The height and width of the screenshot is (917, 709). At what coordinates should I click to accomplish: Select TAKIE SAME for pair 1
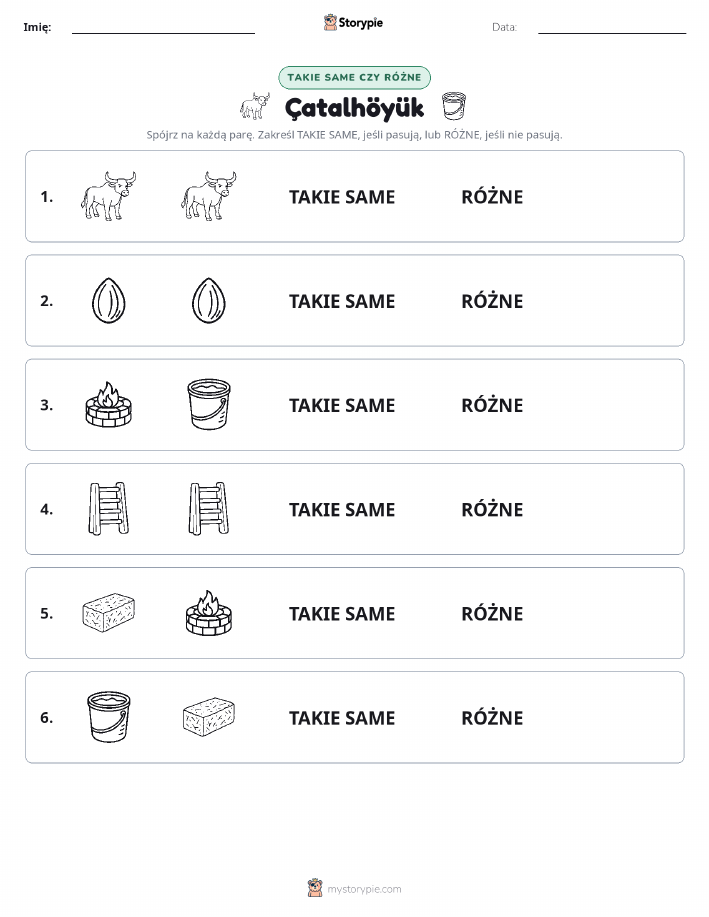(342, 197)
